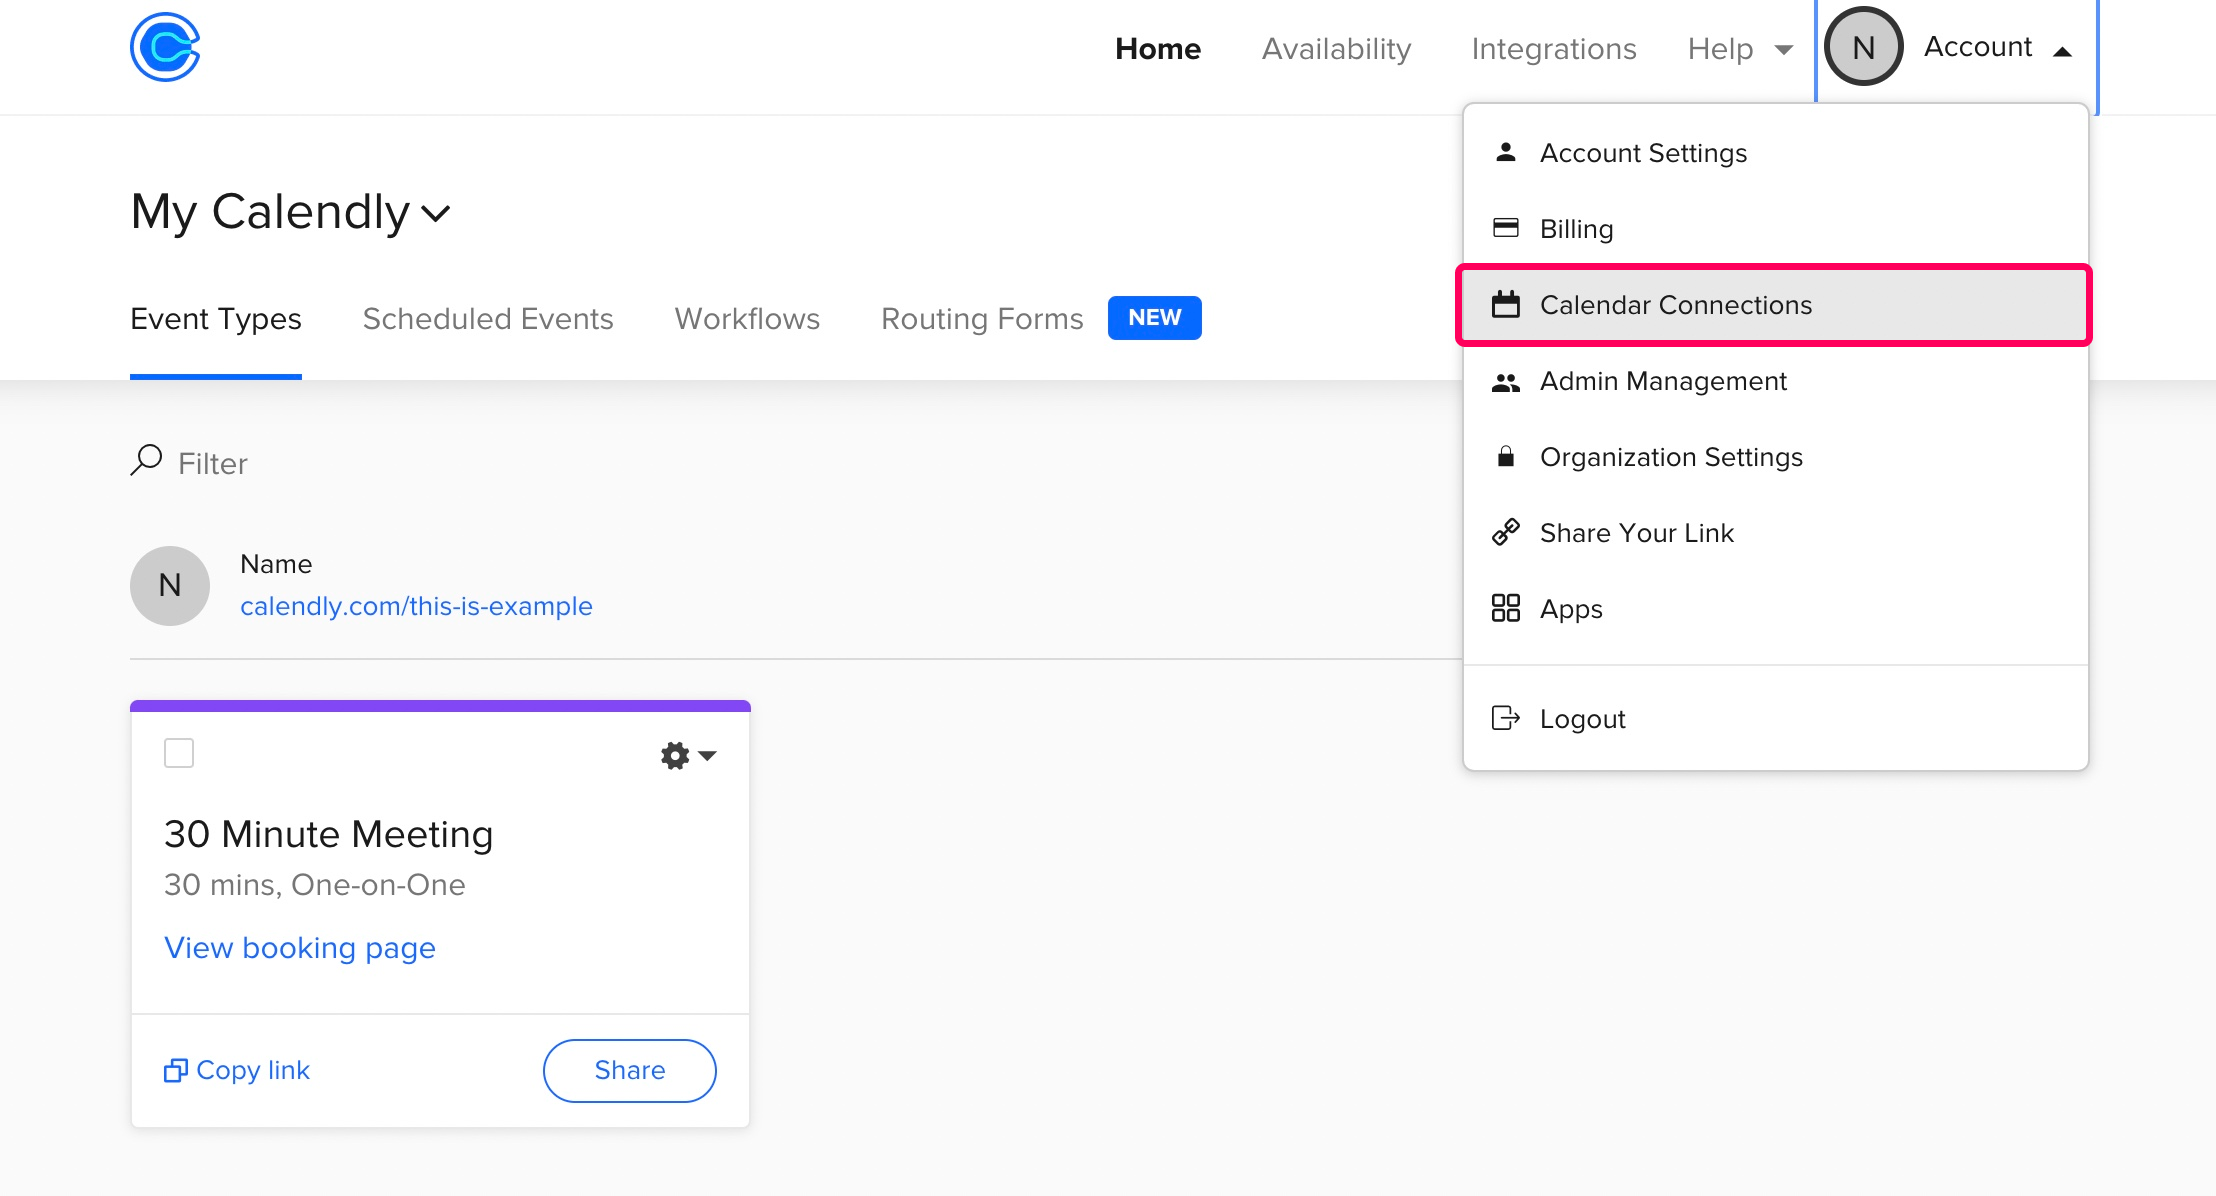Image resolution: width=2216 pixels, height=1196 pixels.
Task: Open the Availability nav item
Action: (1336, 48)
